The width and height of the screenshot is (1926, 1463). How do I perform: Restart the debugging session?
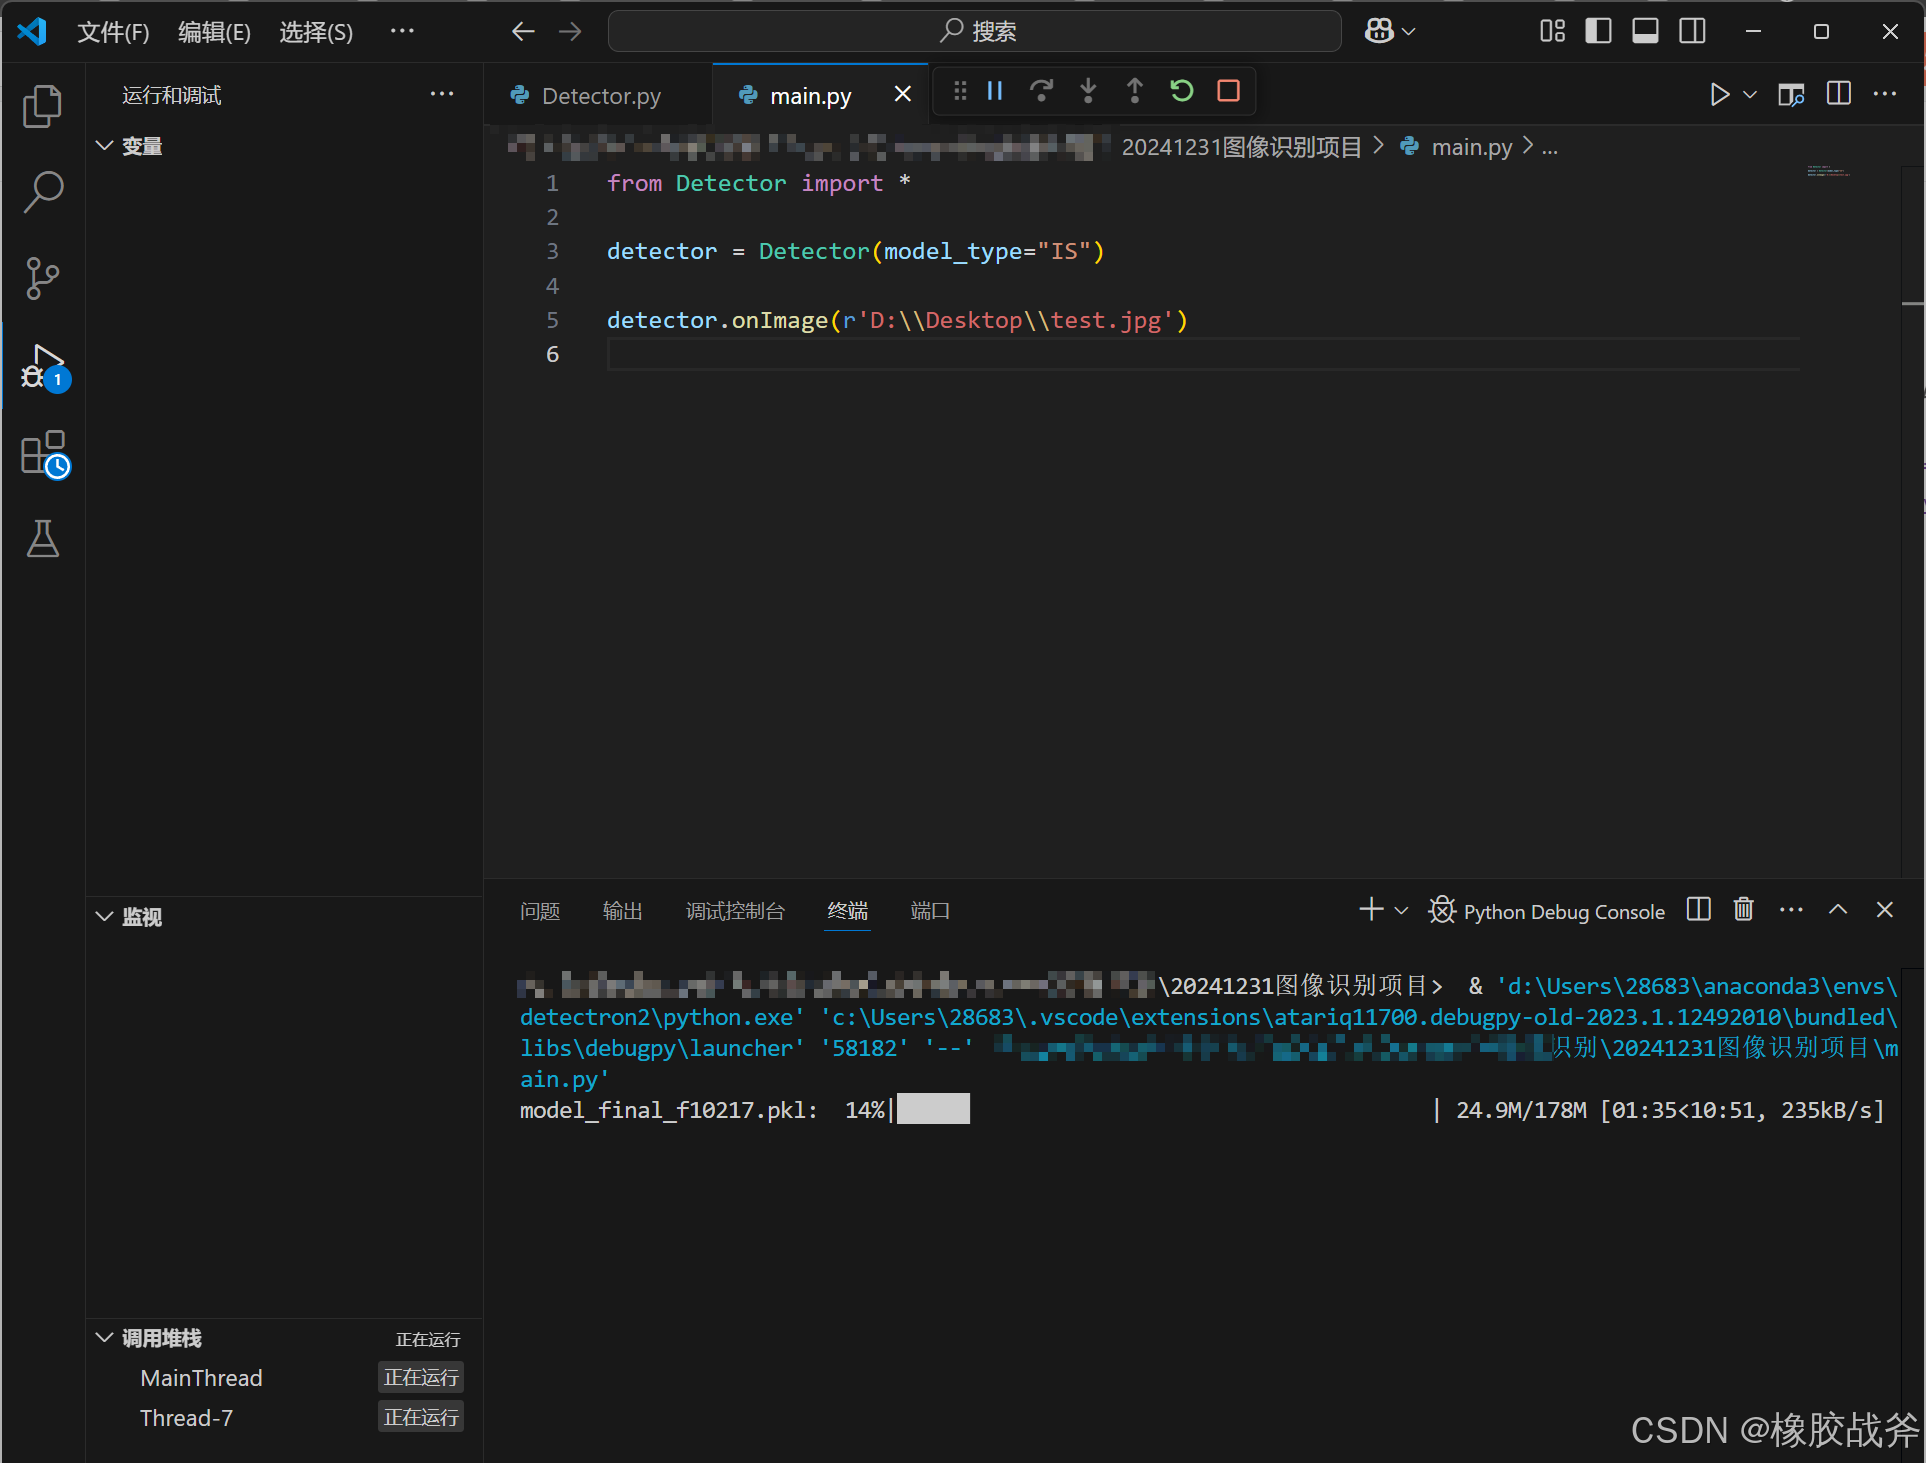click(1181, 92)
